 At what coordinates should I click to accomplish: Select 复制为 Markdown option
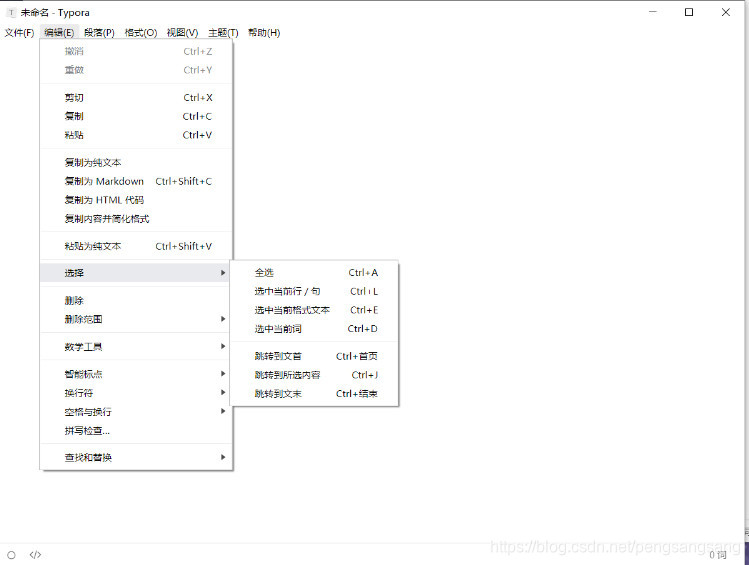pyautogui.click(x=137, y=181)
